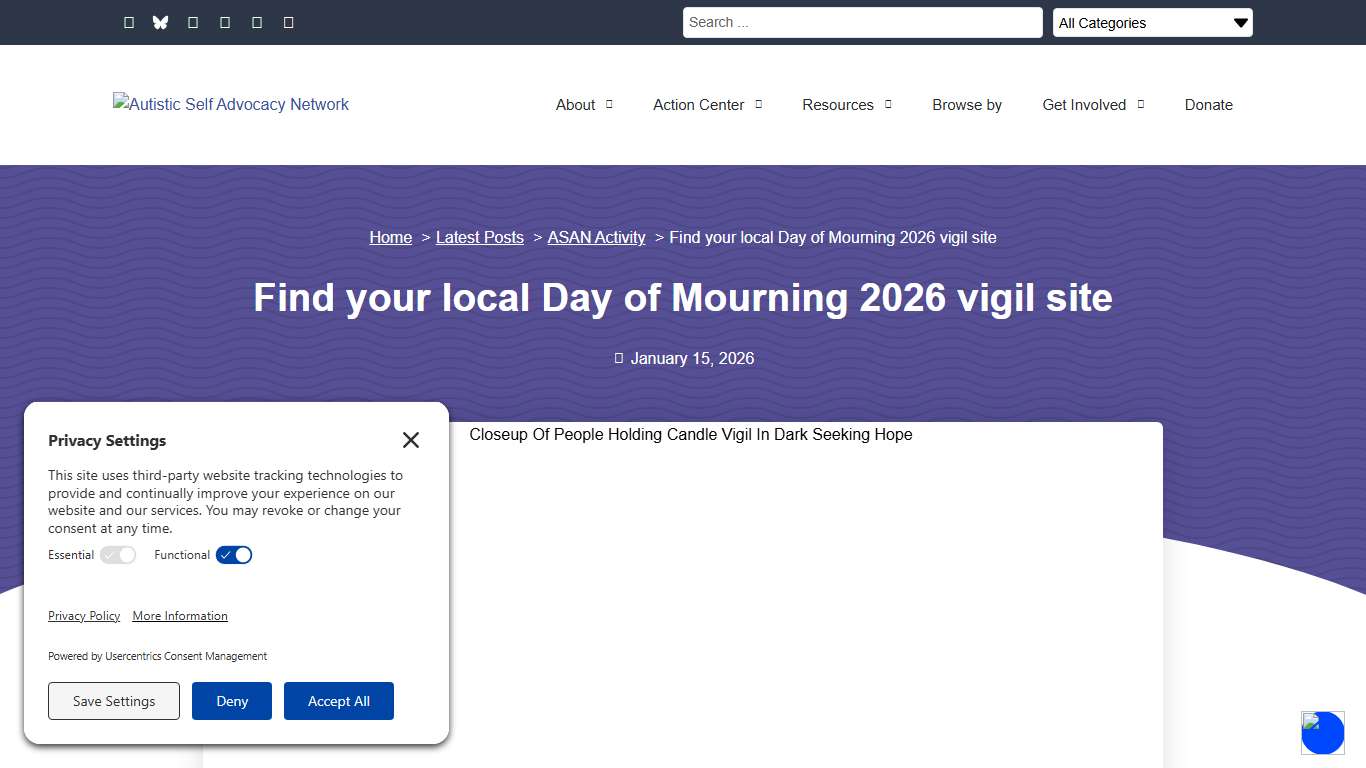Open the Privacy Policy link
The image size is (1366, 768).
[x=84, y=616]
